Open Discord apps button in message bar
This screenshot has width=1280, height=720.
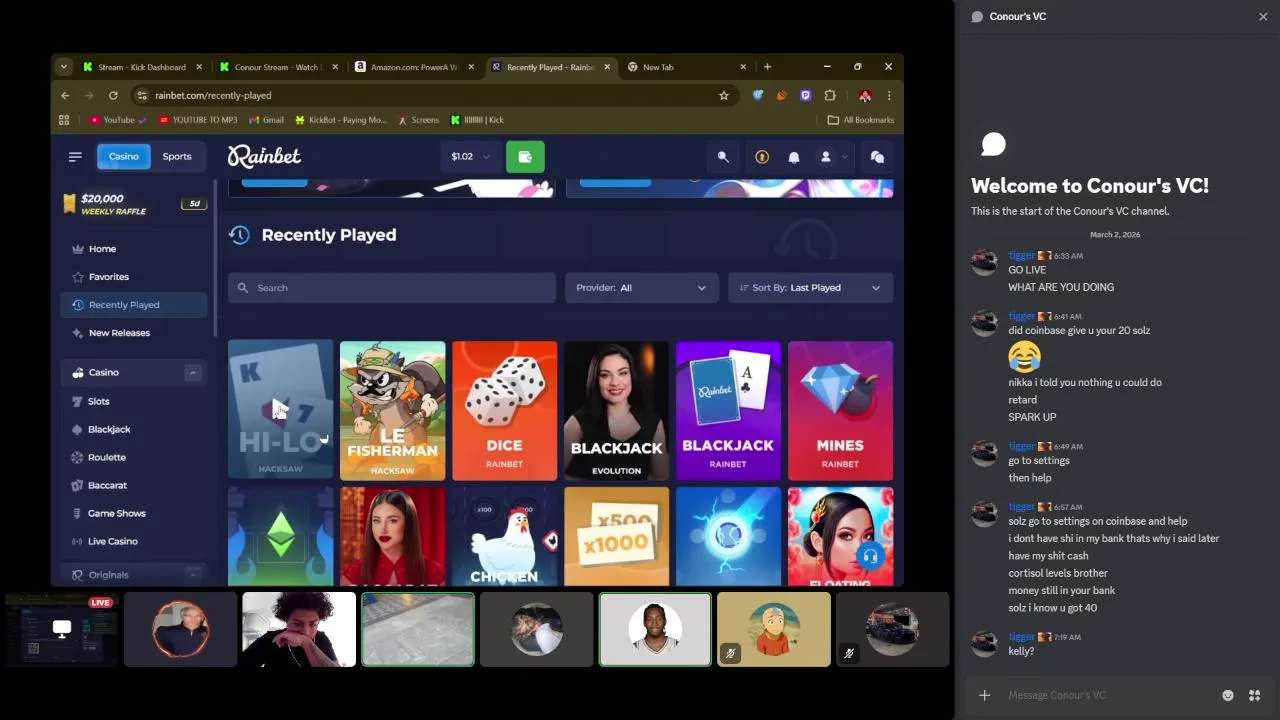click(x=1254, y=695)
